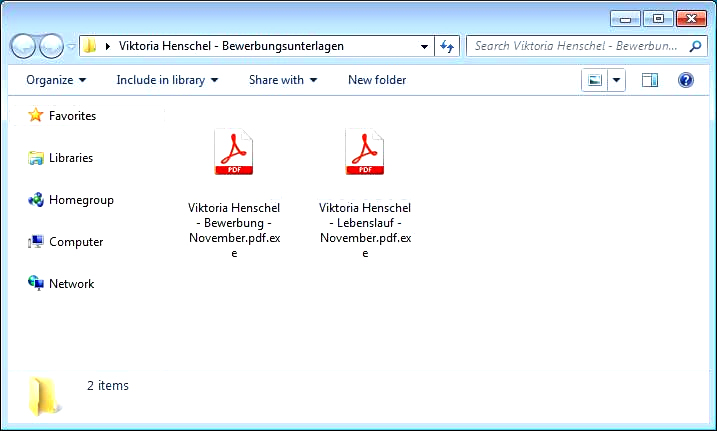The image size is (717, 431).
Task: Select the Bewerbung PDF file icon
Action: click(234, 152)
